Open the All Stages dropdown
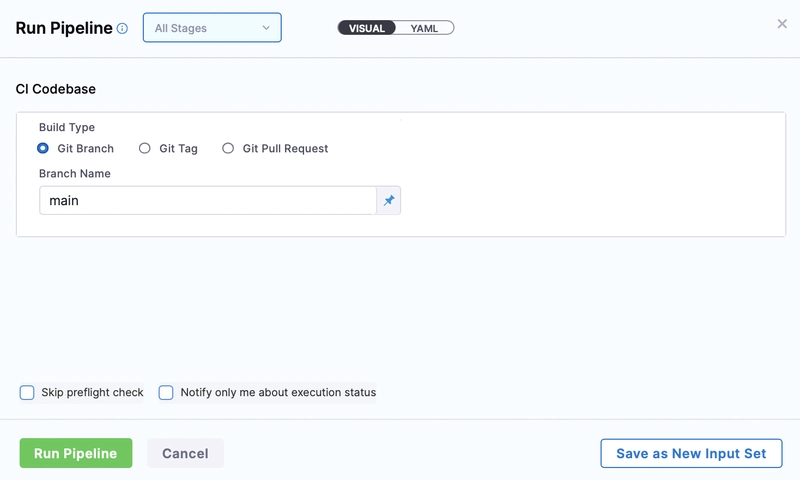The height and width of the screenshot is (480, 800). click(x=212, y=28)
